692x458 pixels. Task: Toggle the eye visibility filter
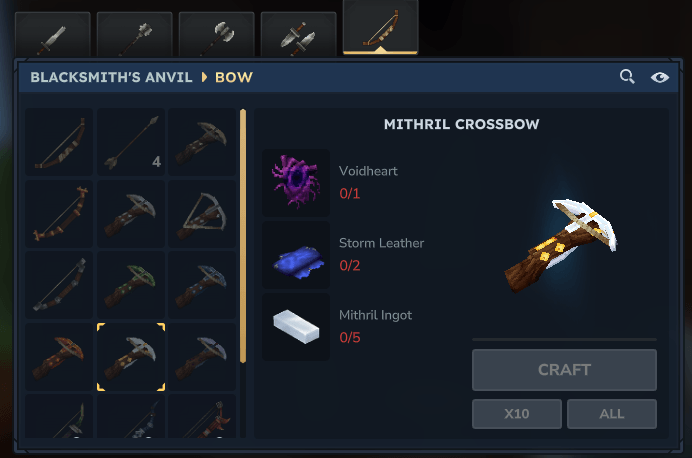click(660, 77)
